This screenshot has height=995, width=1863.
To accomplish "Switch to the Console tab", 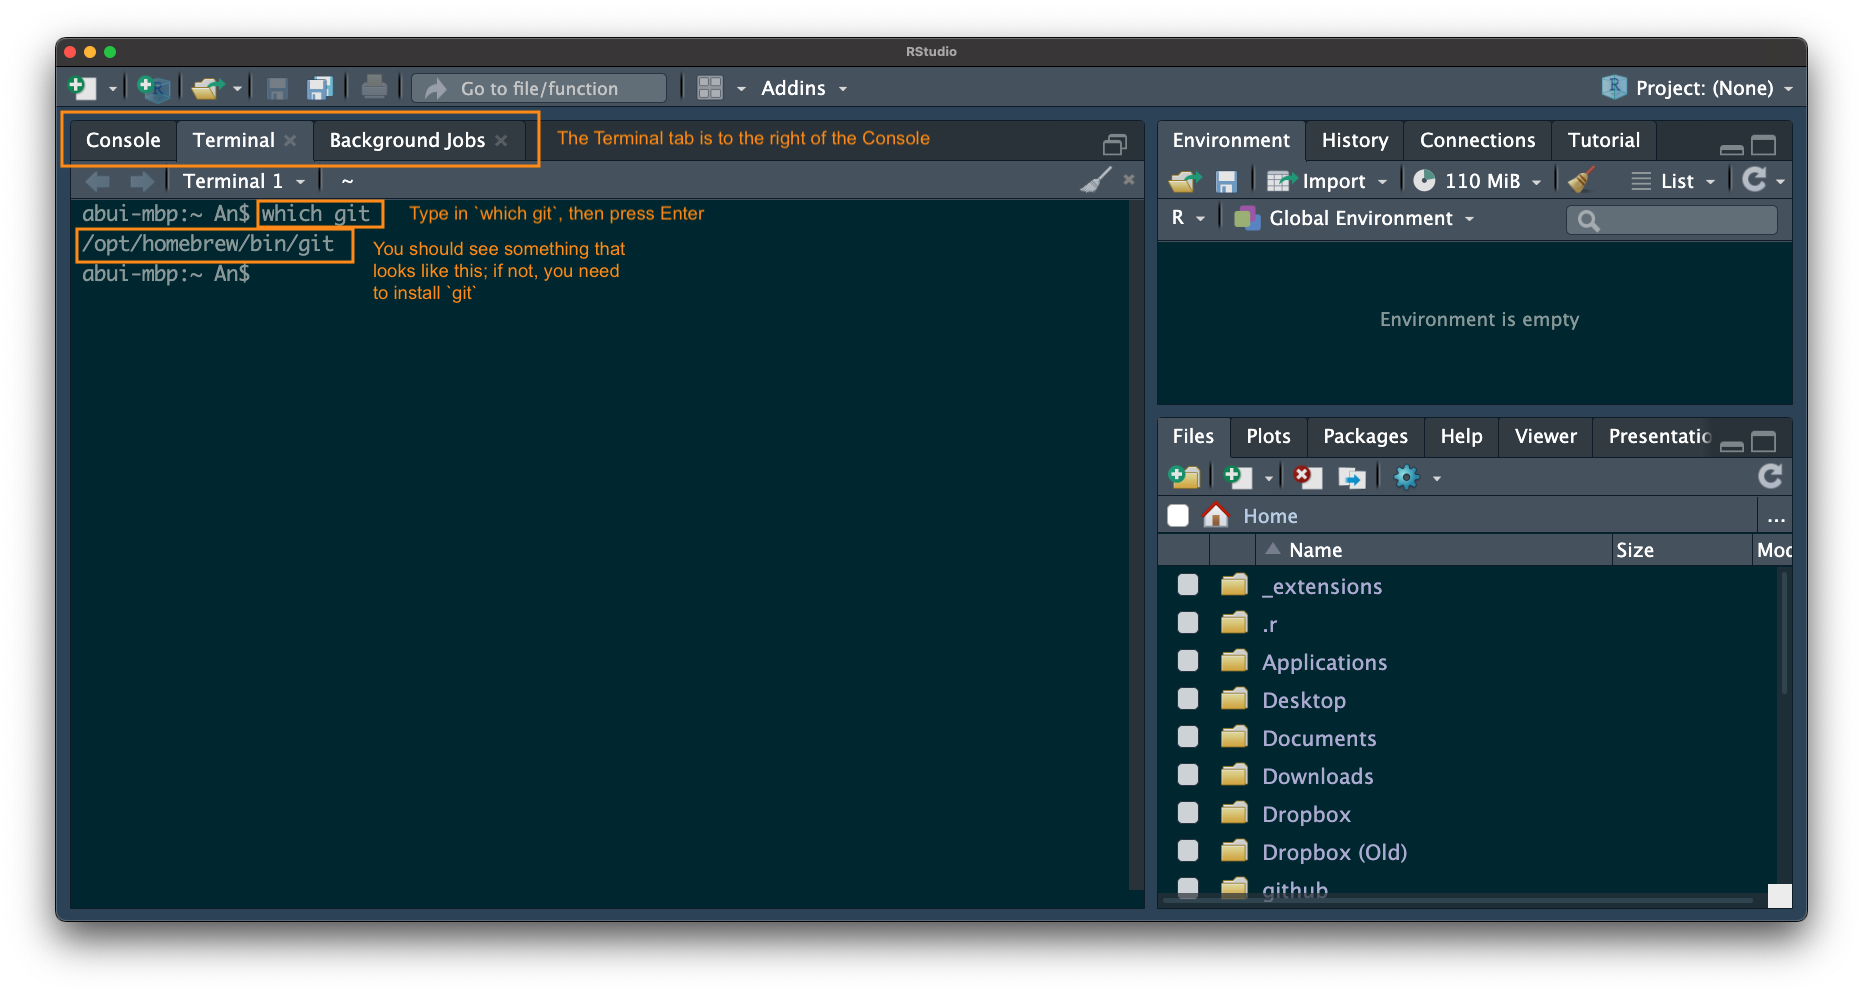I will [x=123, y=140].
